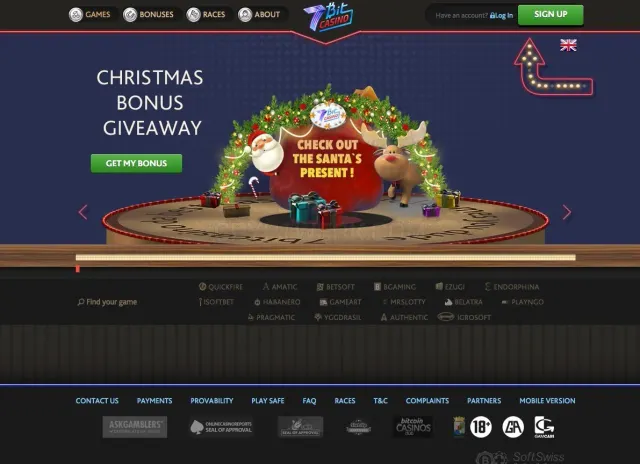The image size is (640, 464).
Task: Filter games by Igrosoft provider
Action: 464,317
